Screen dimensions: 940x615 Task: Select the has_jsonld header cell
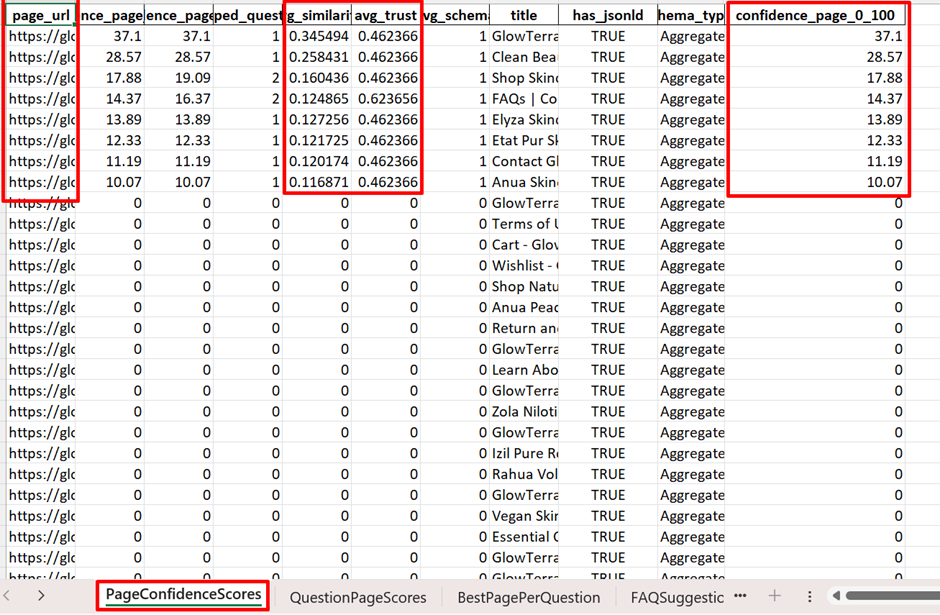point(607,15)
